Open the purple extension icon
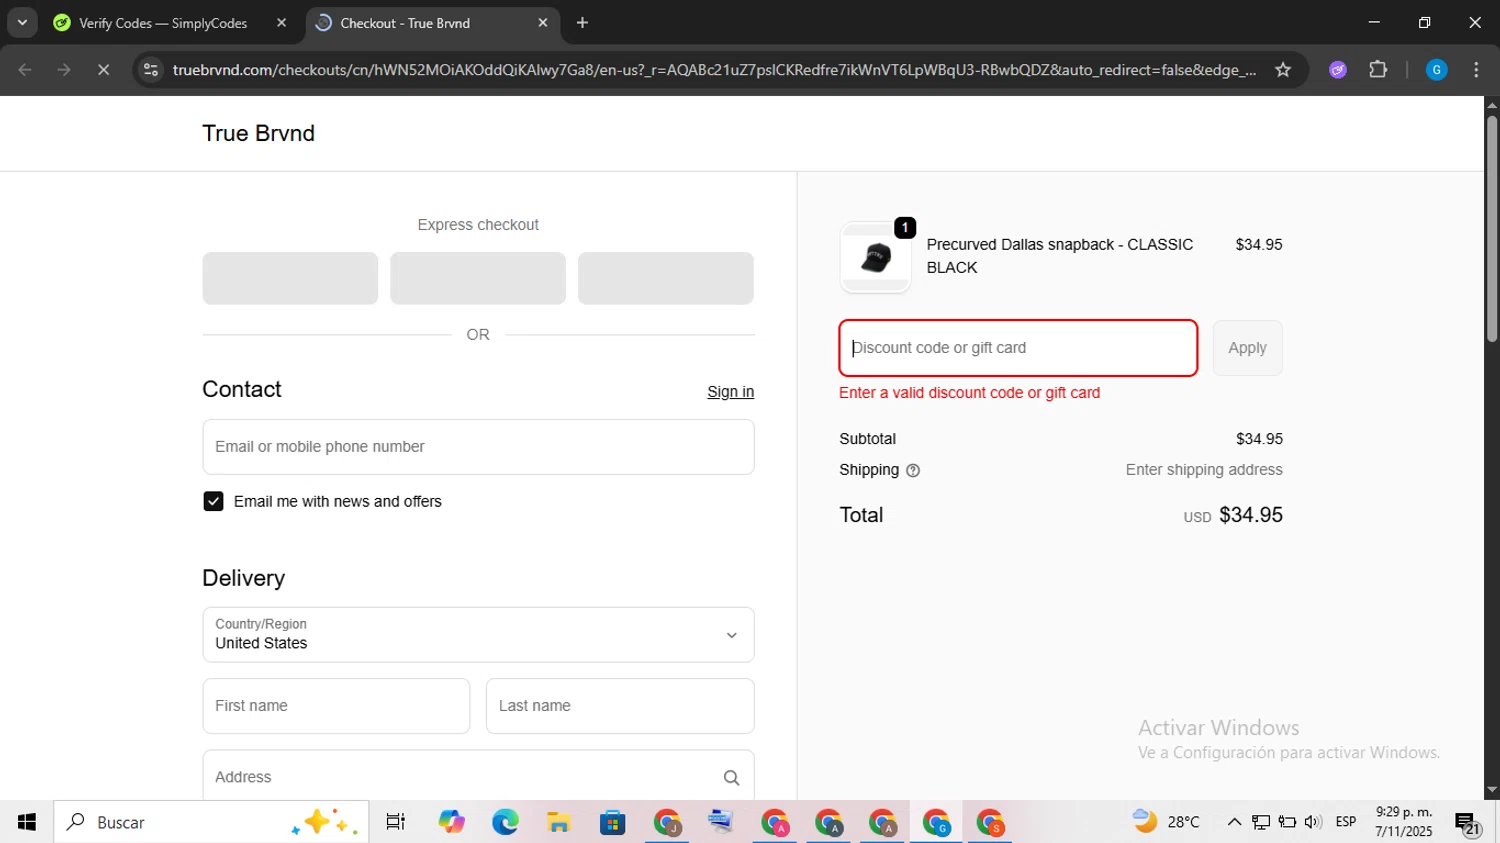The width and height of the screenshot is (1500, 843). click(x=1338, y=70)
